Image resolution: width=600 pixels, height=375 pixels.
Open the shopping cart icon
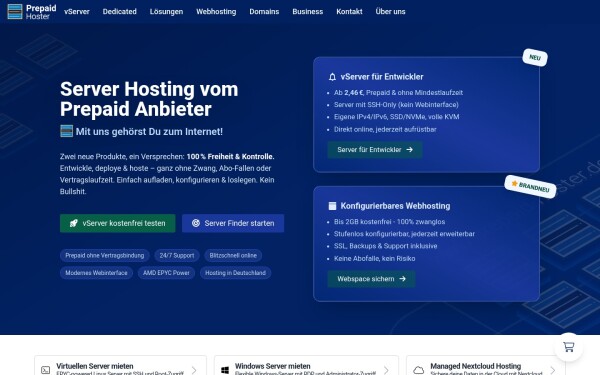[569, 347]
